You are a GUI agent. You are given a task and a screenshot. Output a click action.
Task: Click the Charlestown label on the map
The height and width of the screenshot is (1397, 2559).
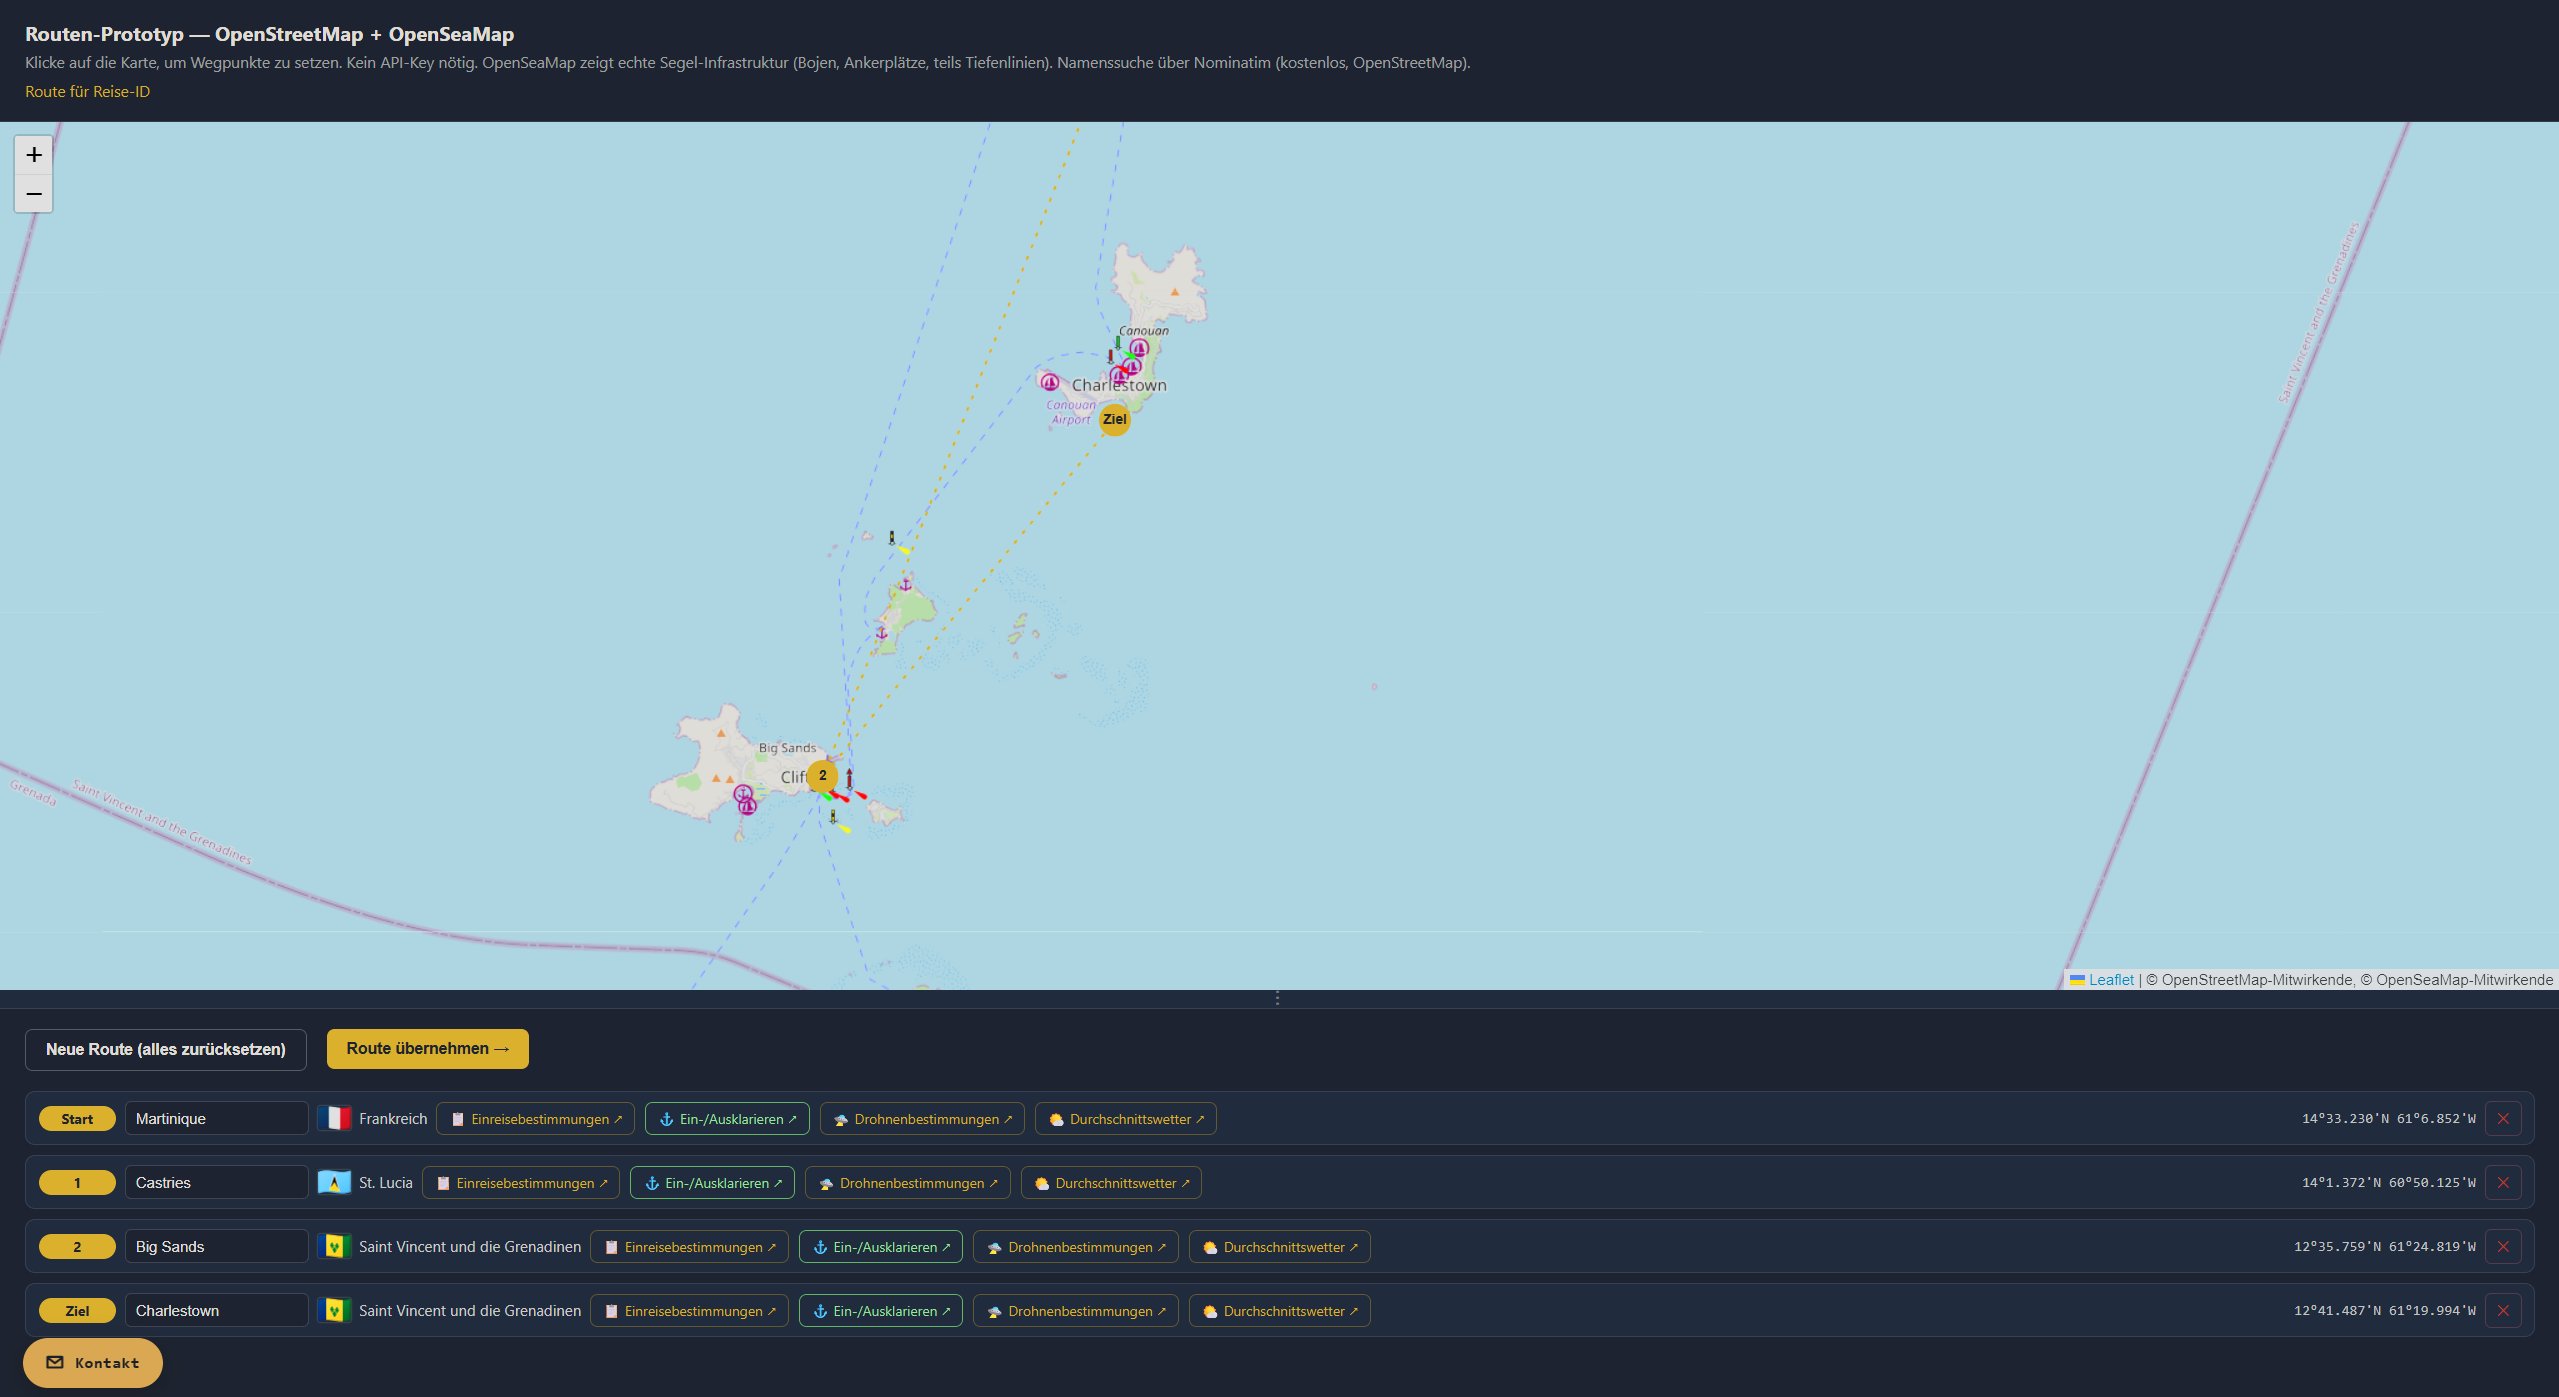pyautogui.click(x=1119, y=385)
